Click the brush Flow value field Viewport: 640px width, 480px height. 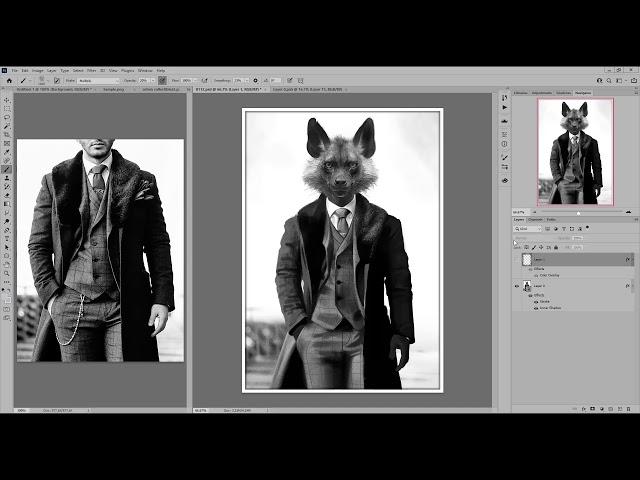click(x=187, y=81)
